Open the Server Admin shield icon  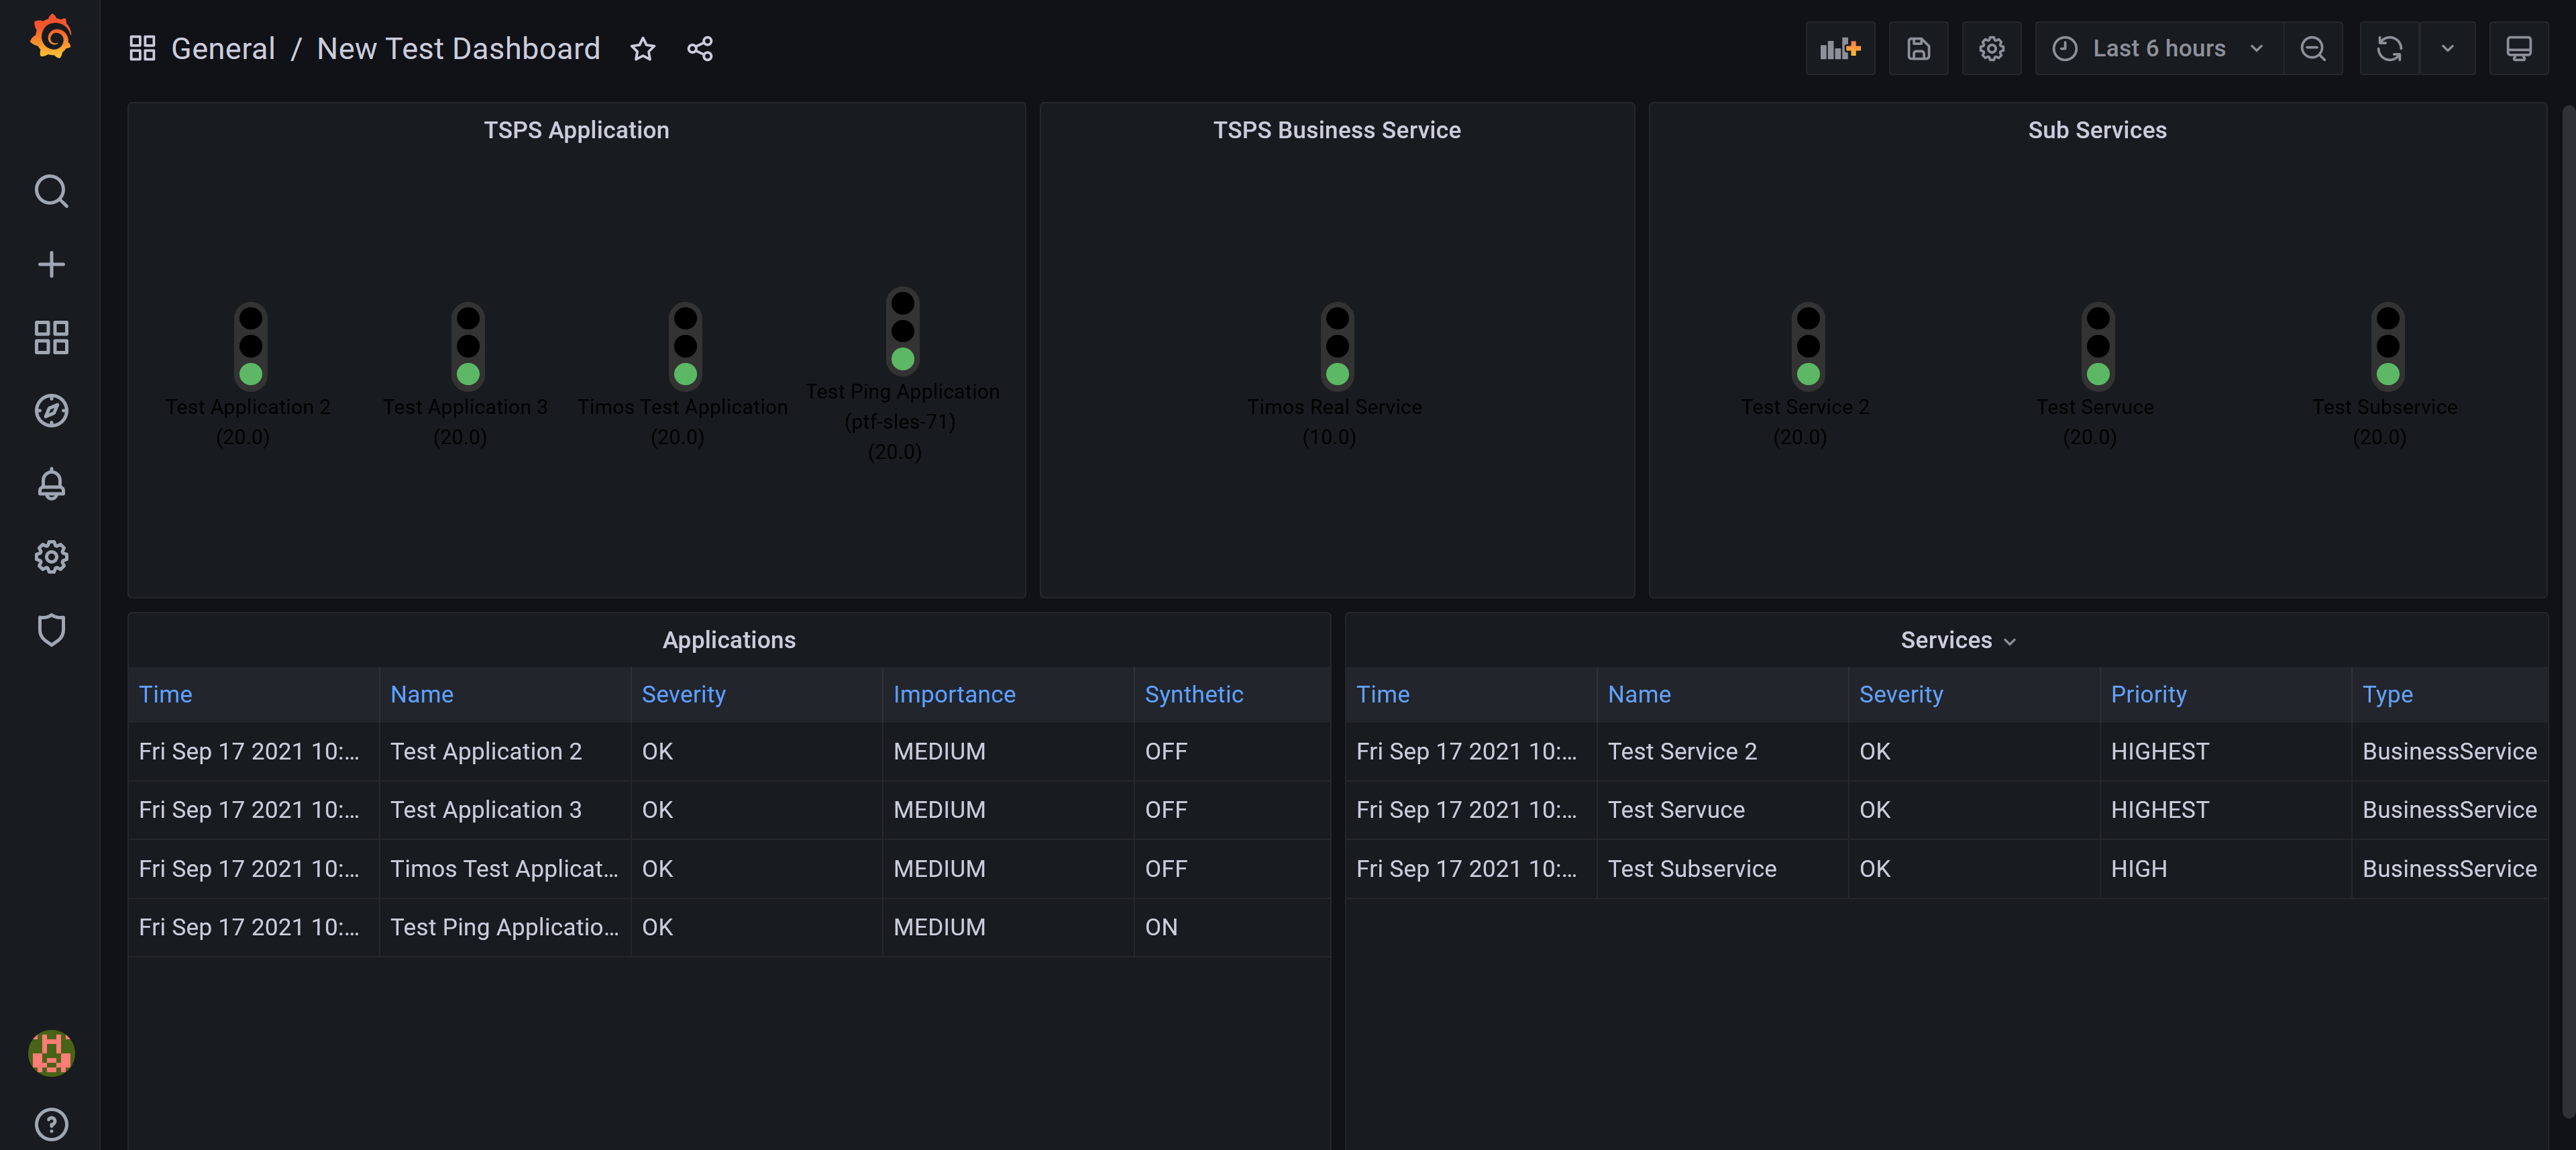coord(51,630)
